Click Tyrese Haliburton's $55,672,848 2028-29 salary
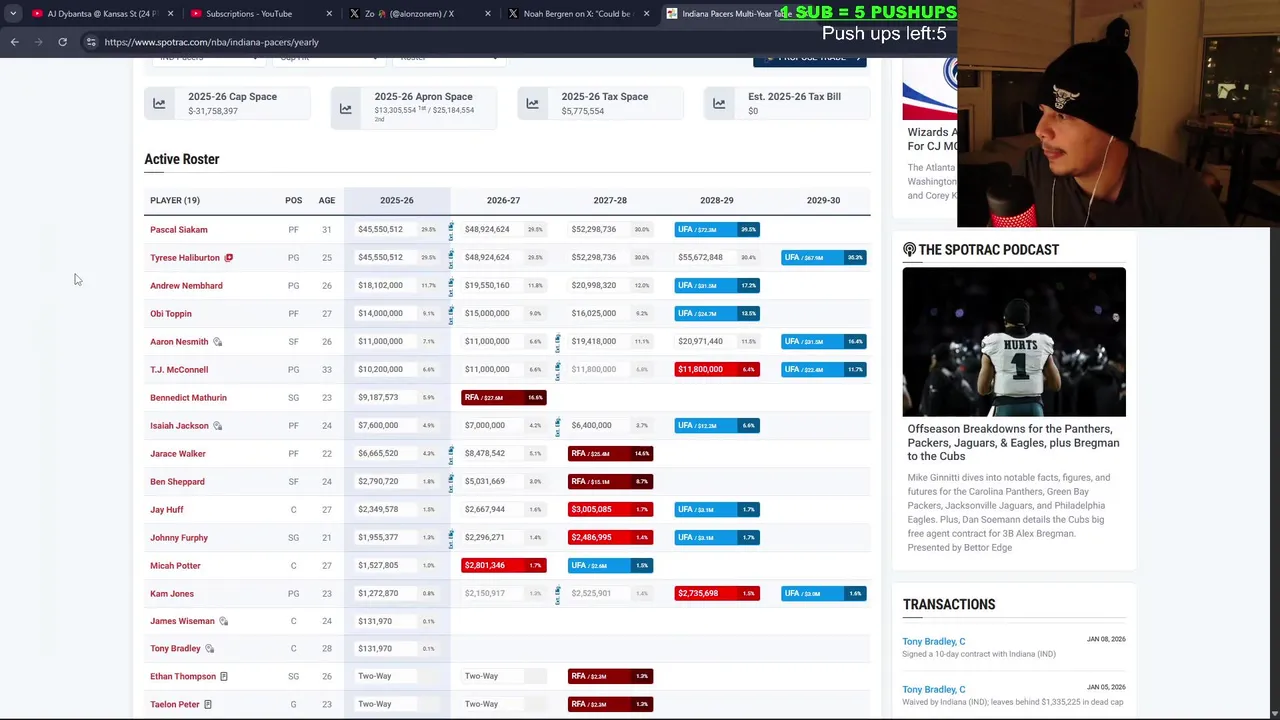Screen dimensions: 1280x720 [700, 258]
